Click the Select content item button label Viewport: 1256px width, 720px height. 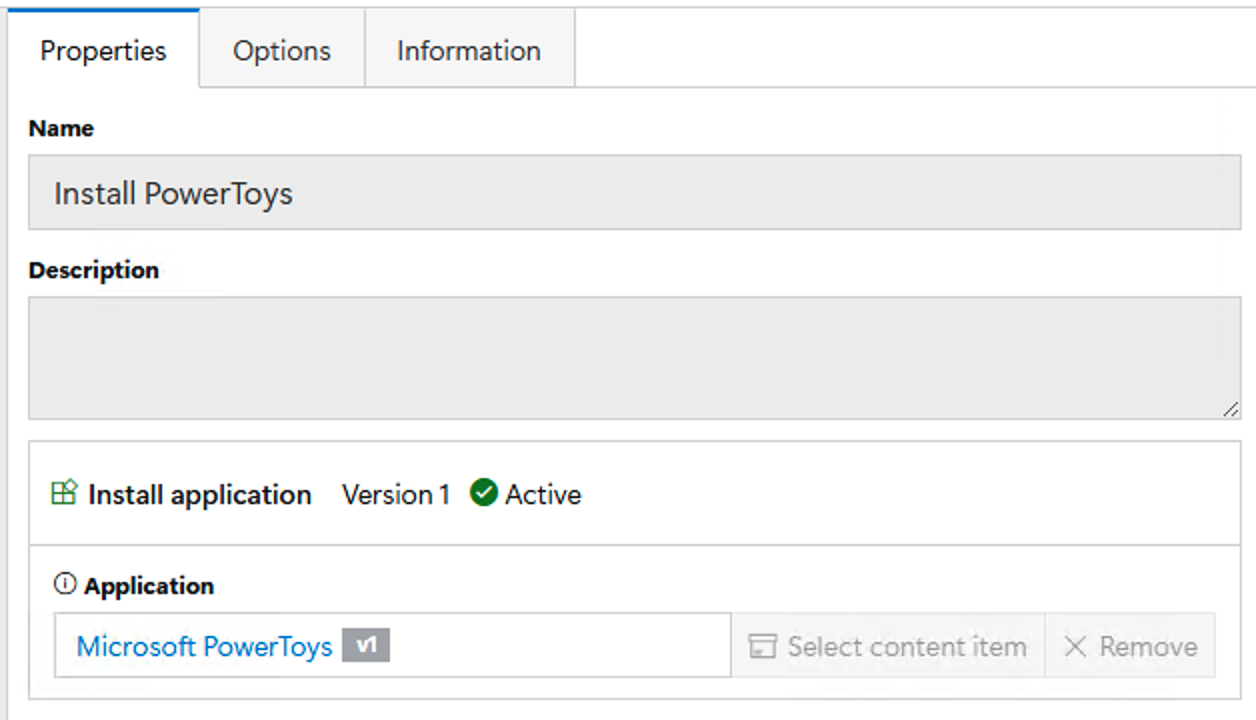[x=907, y=646]
